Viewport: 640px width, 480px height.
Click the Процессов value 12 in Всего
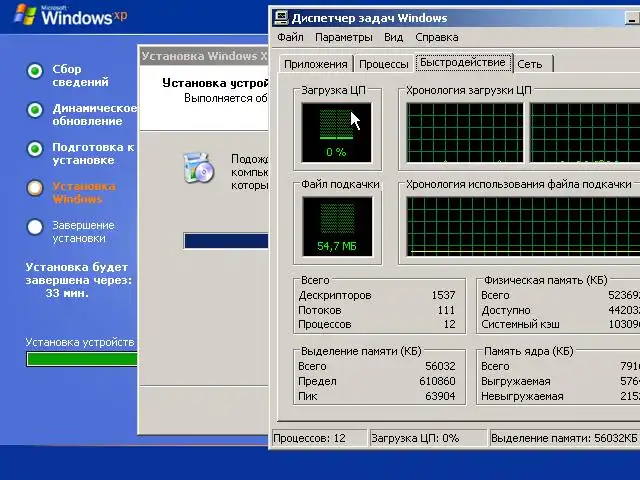(449, 324)
